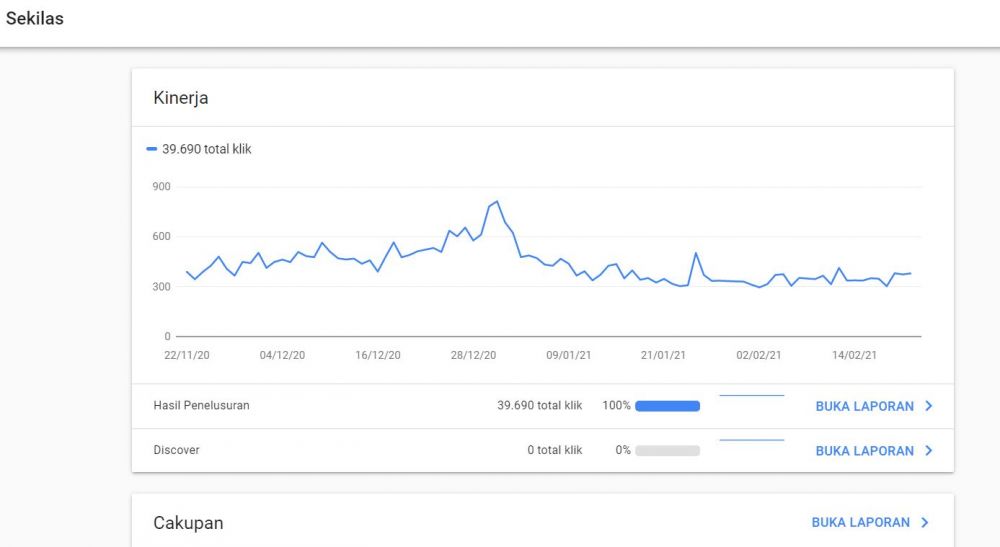Select the Hasil Penelusuran row label

(201, 406)
